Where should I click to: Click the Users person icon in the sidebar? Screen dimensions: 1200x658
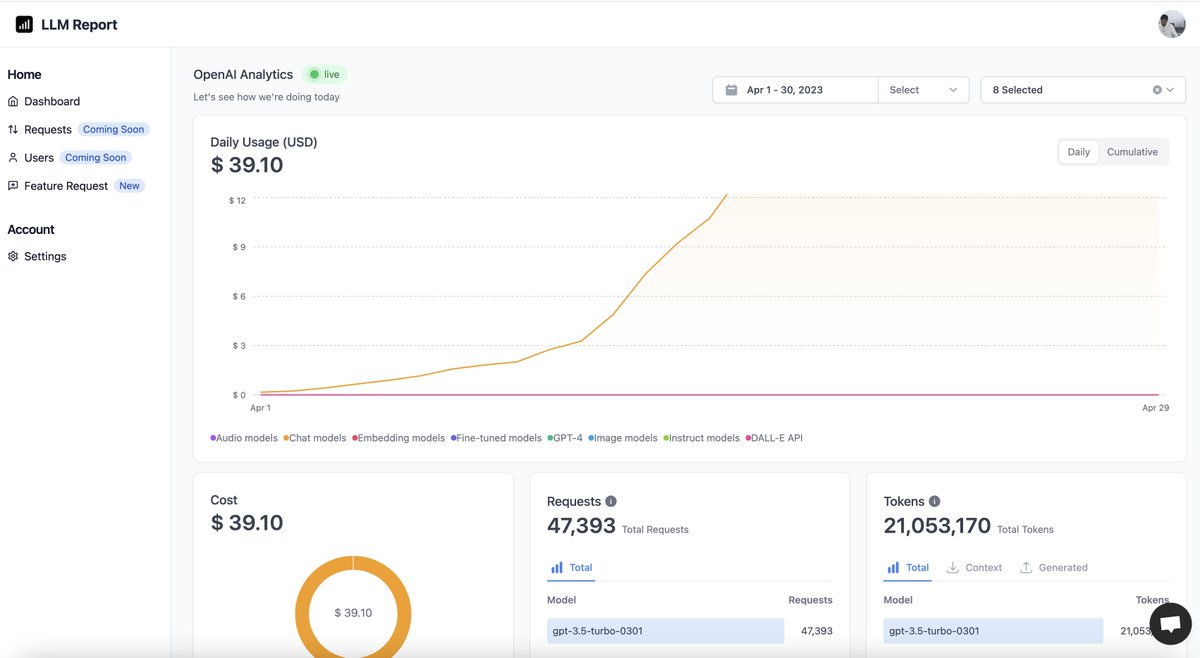coord(13,157)
